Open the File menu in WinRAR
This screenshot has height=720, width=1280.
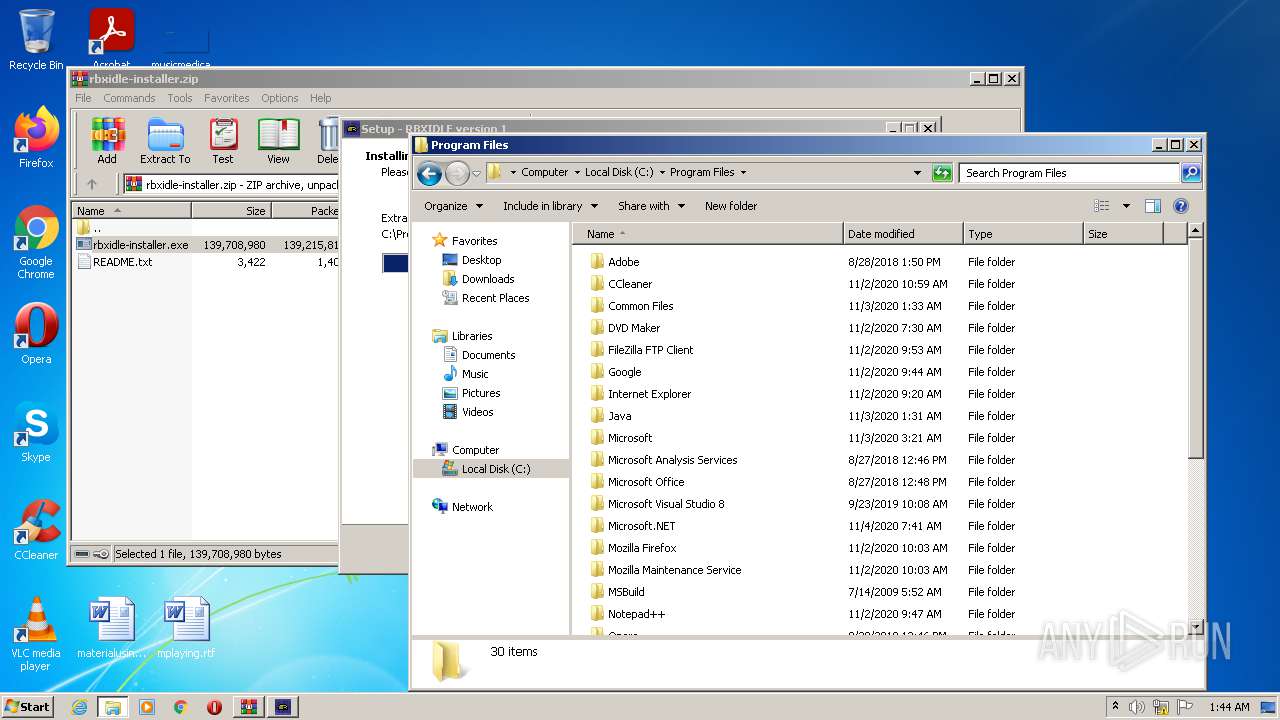point(83,98)
